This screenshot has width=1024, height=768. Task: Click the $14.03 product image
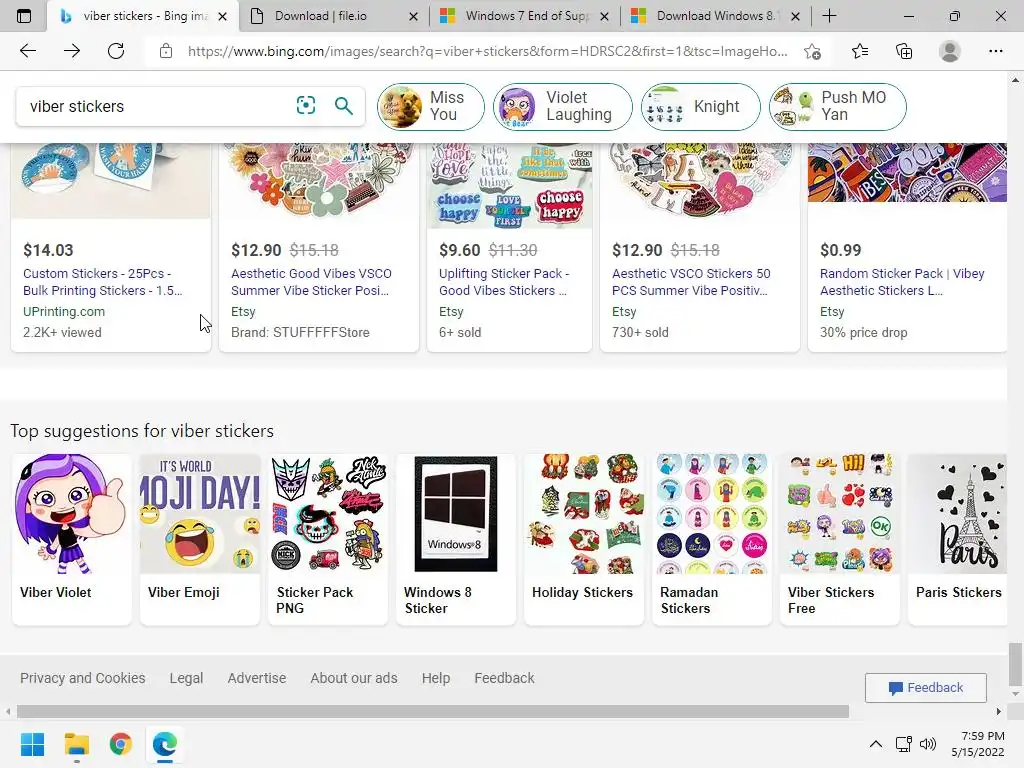coord(111,181)
